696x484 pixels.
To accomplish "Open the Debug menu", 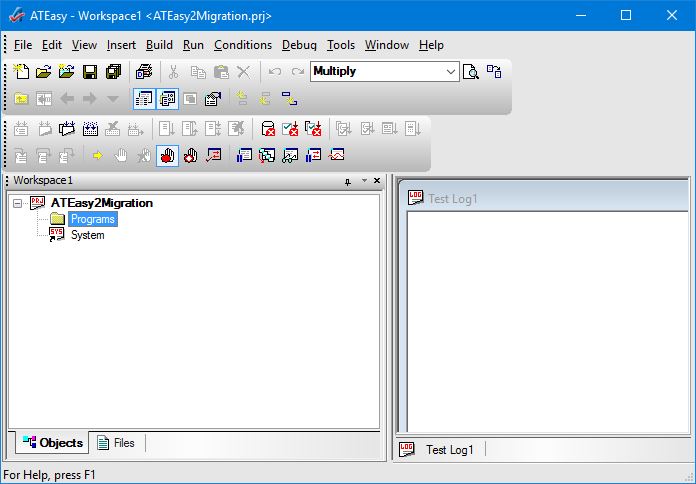I will pos(299,45).
